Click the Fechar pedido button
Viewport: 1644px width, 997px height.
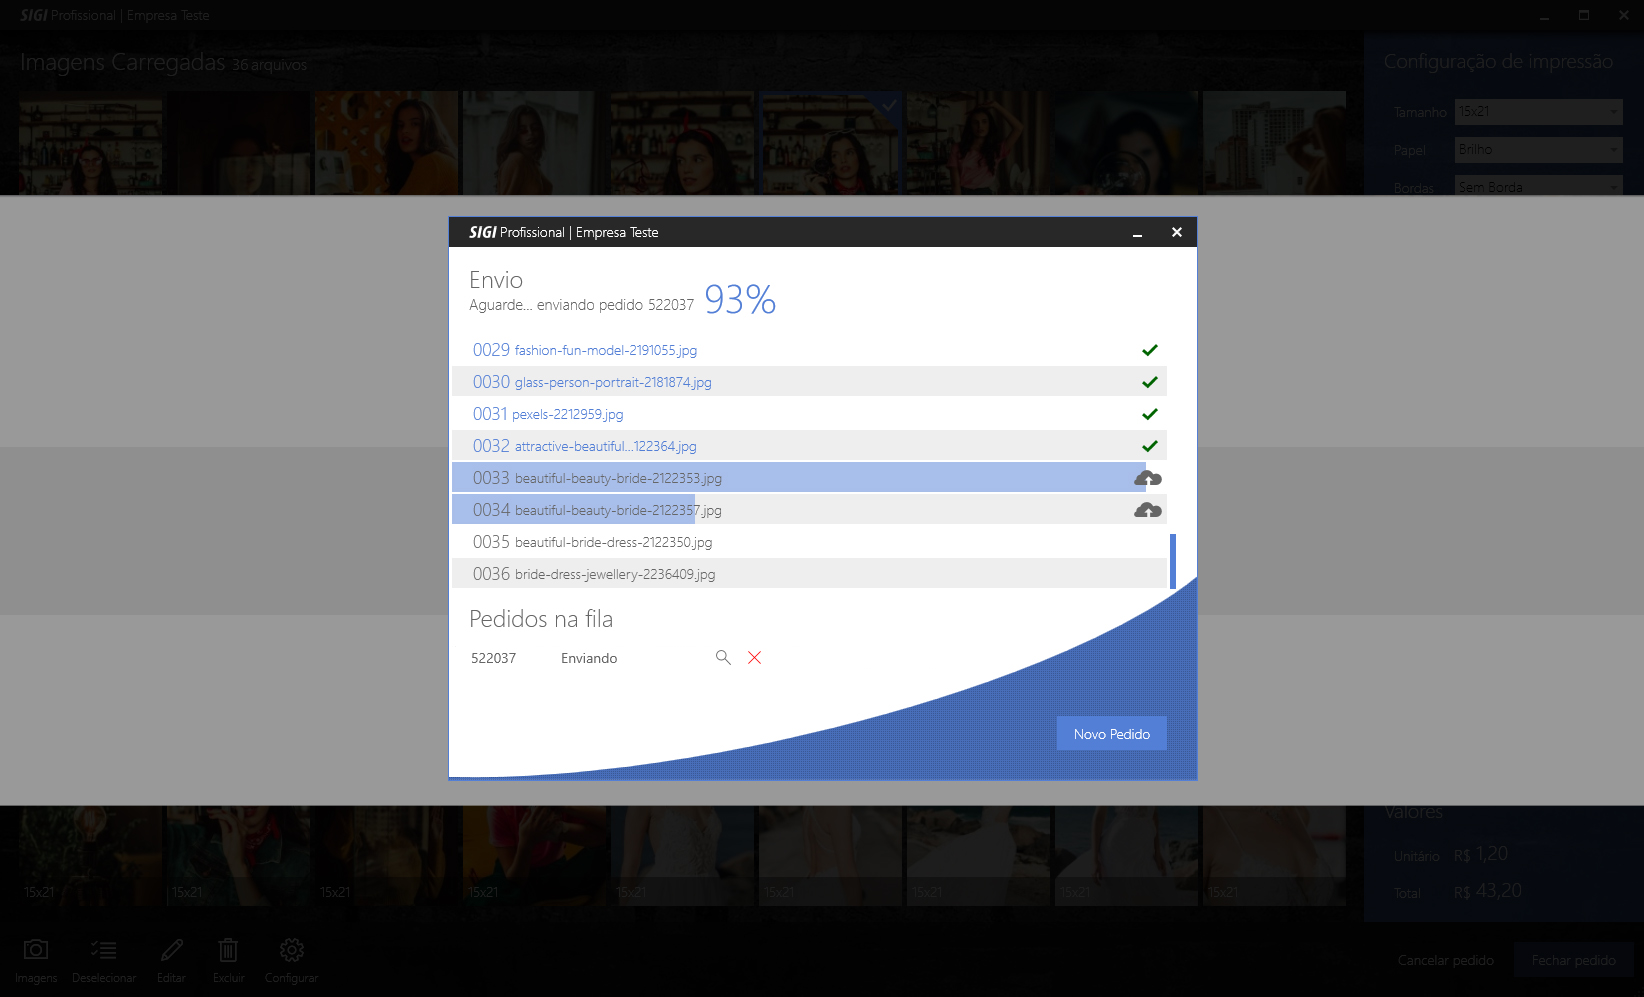[1573, 960]
